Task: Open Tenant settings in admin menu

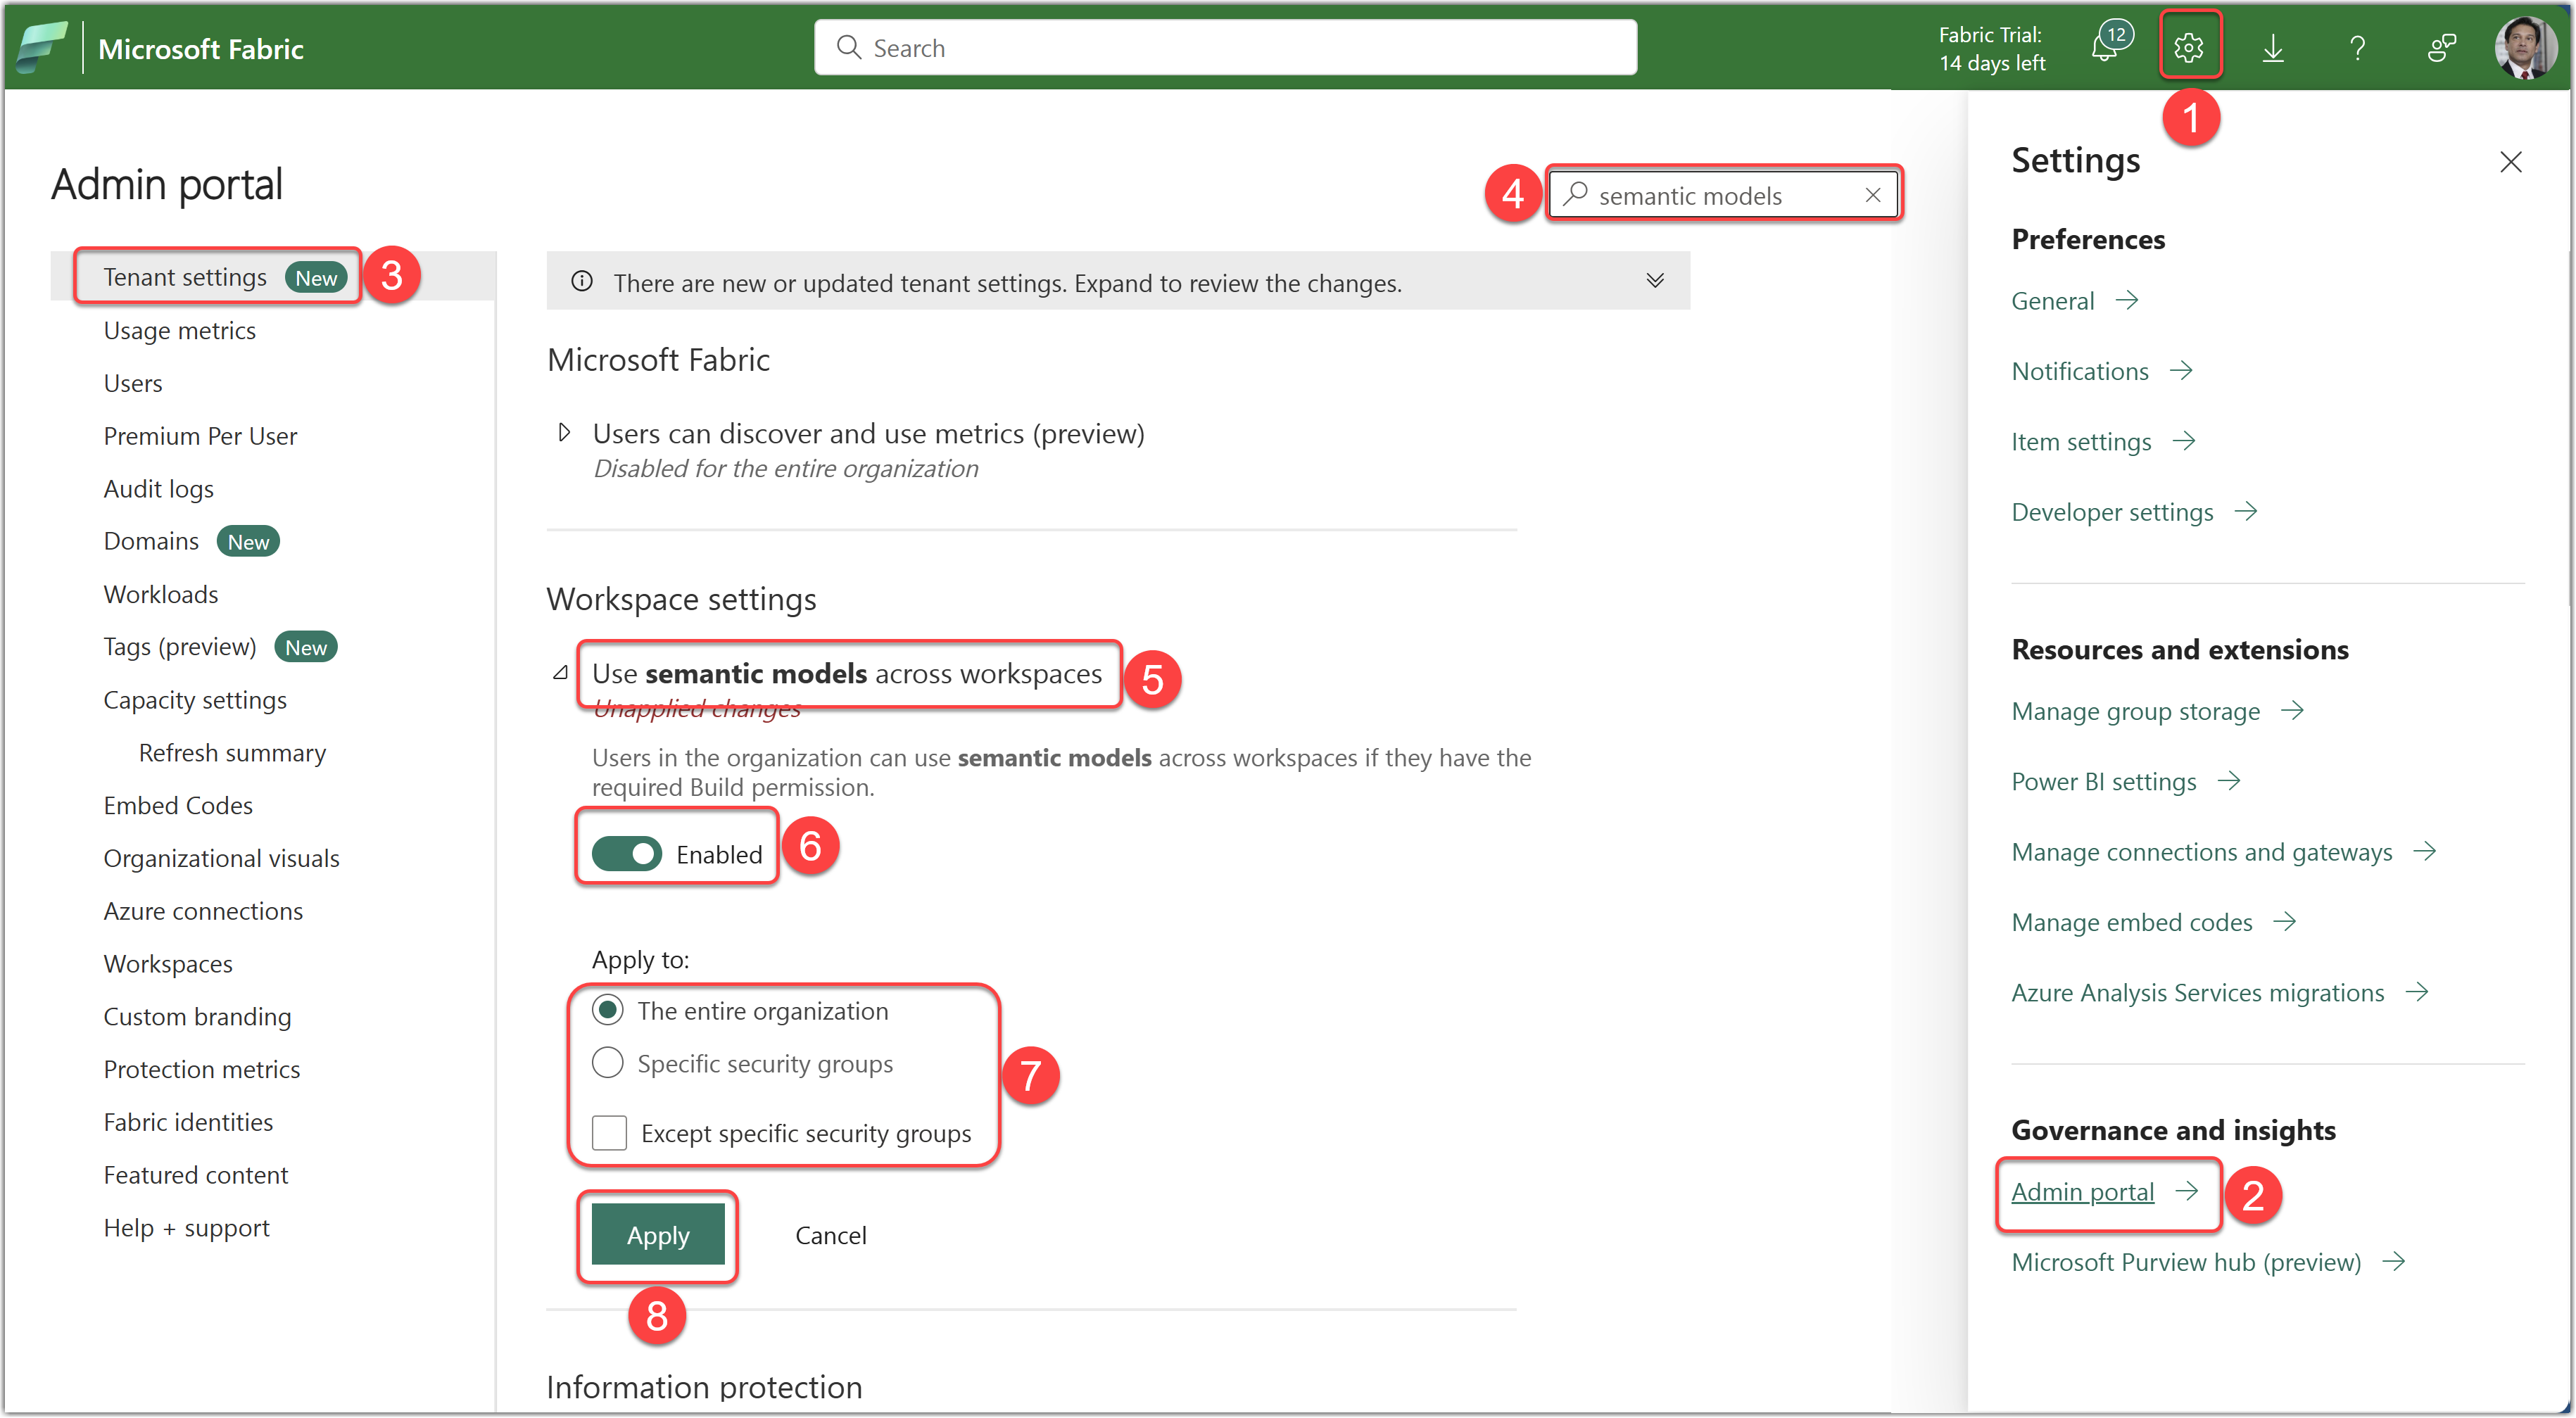Action: click(186, 277)
